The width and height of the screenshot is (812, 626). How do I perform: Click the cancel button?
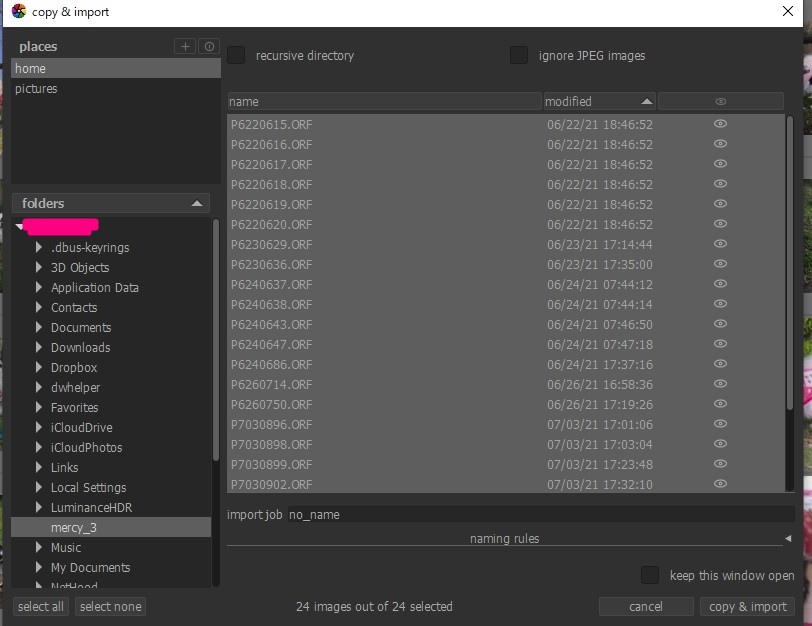tap(646, 606)
